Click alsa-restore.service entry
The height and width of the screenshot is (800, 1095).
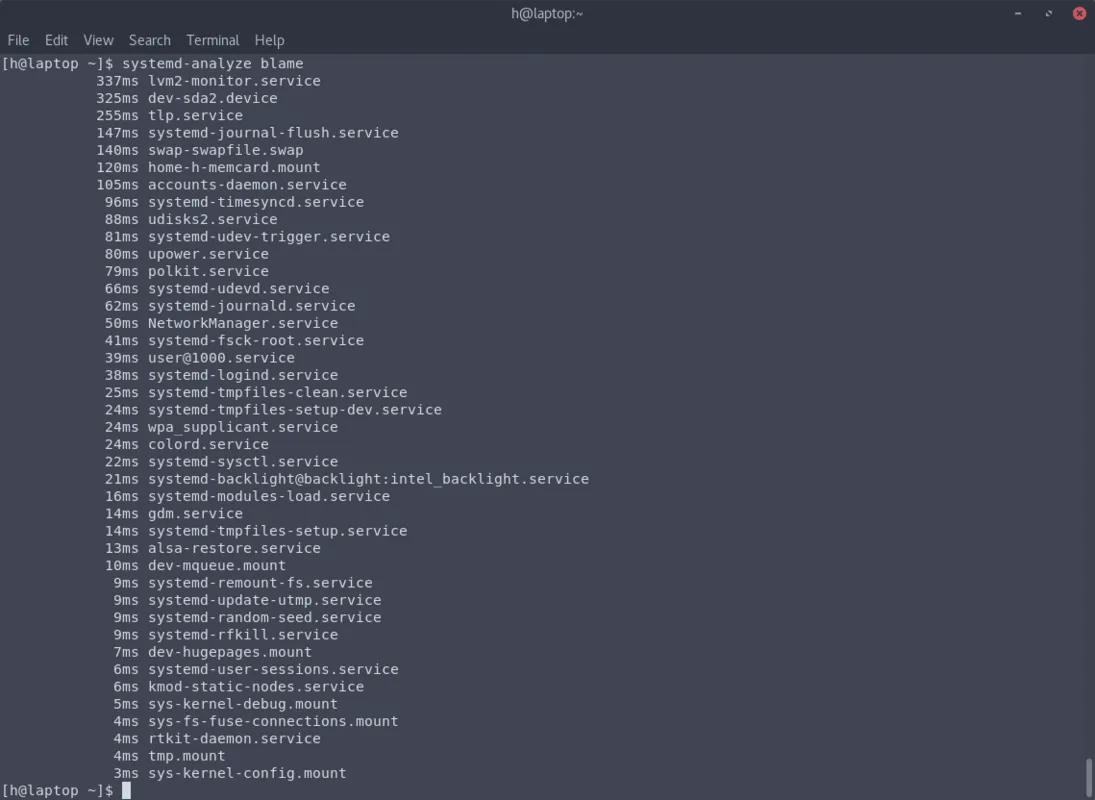(x=212, y=549)
